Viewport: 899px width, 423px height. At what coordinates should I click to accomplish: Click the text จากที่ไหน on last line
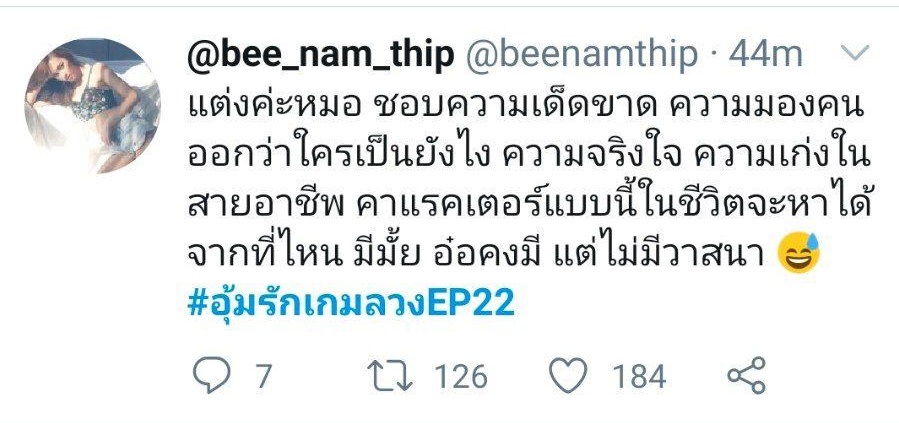(x=261, y=254)
